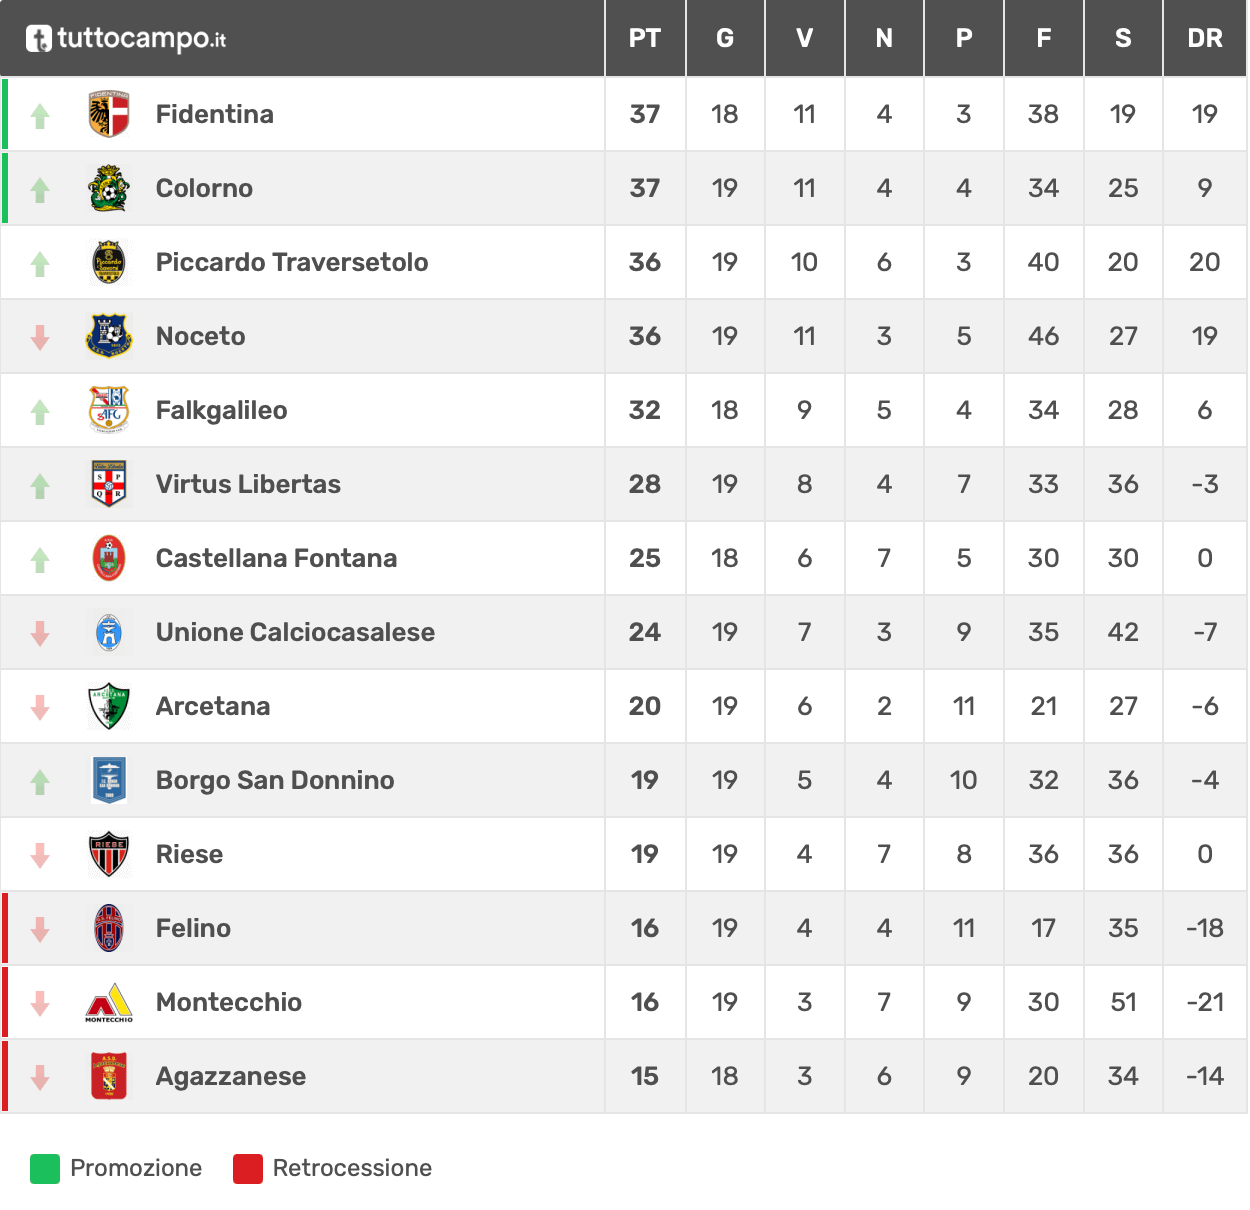Viewport: 1250px width, 1210px height.
Task: Click the Virtus Libertas crest
Action: [x=109, y=484]
